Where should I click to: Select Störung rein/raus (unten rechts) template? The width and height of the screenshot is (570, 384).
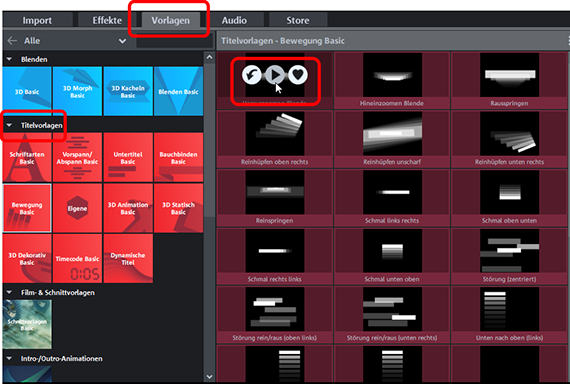(x=392, y=315)
